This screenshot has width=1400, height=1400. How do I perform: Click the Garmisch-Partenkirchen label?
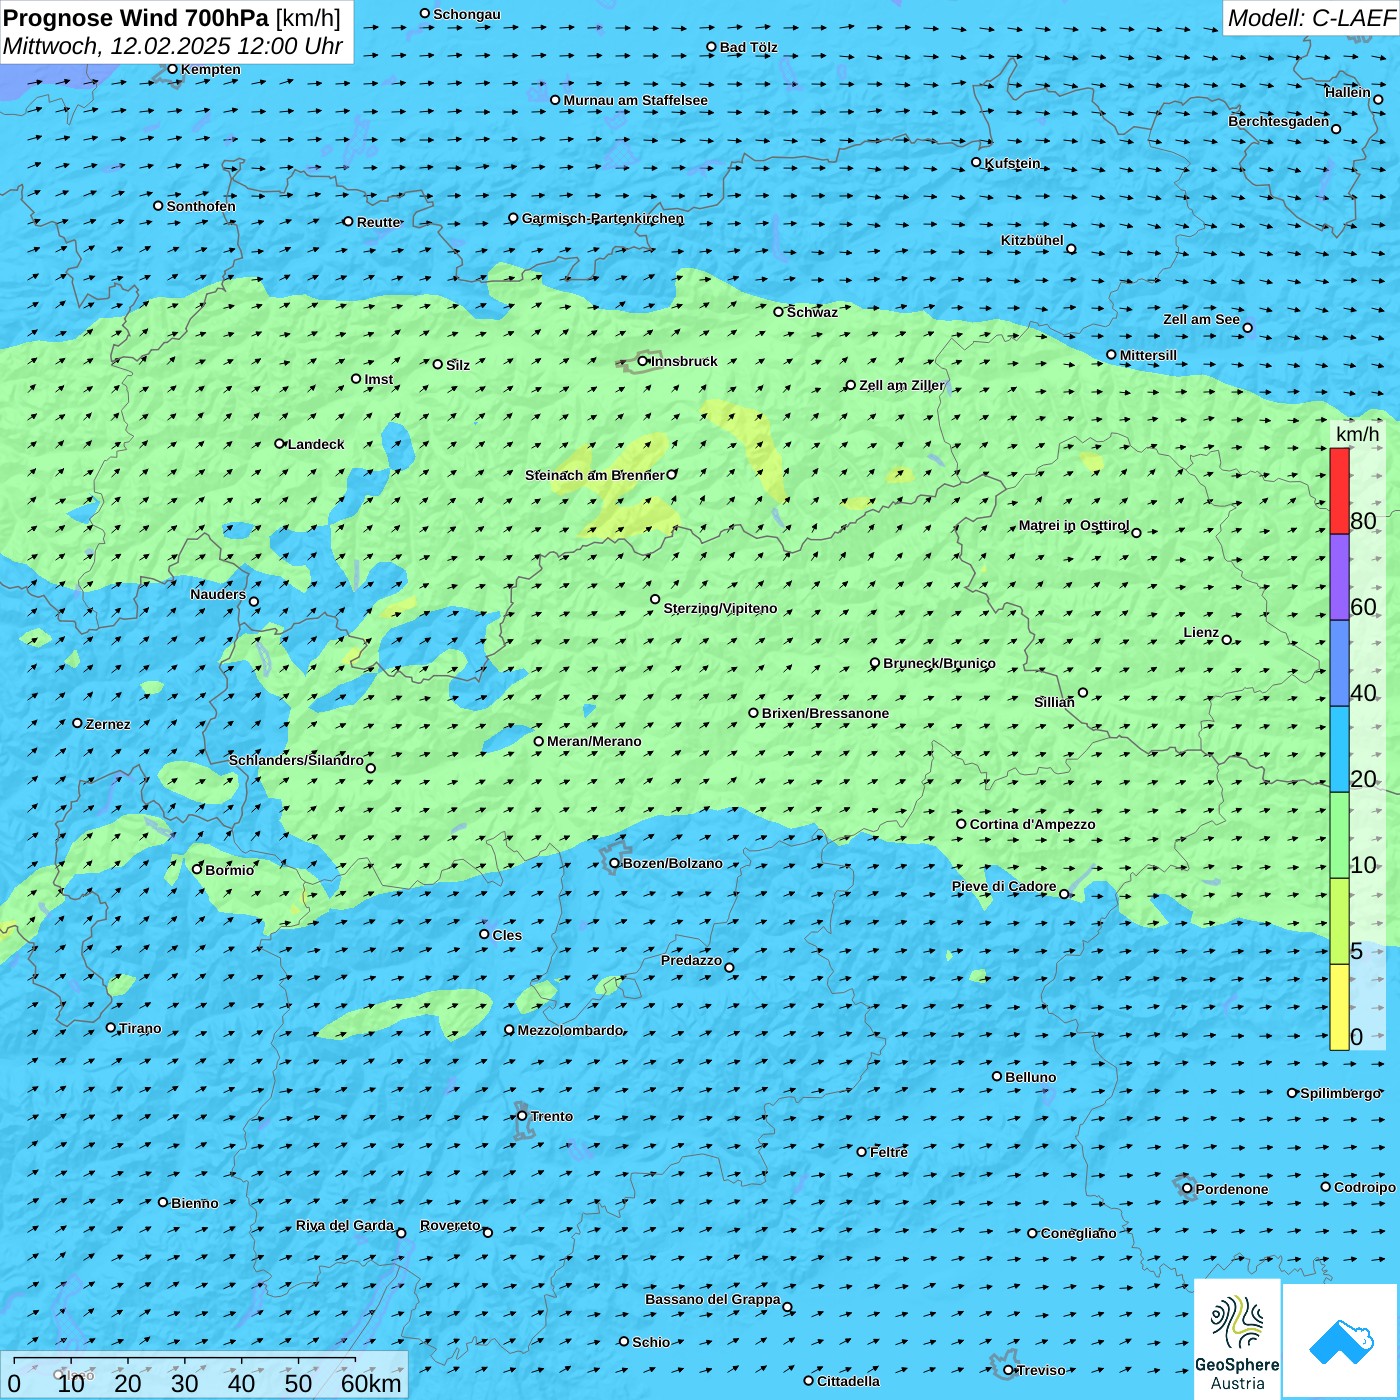point(603,218)
